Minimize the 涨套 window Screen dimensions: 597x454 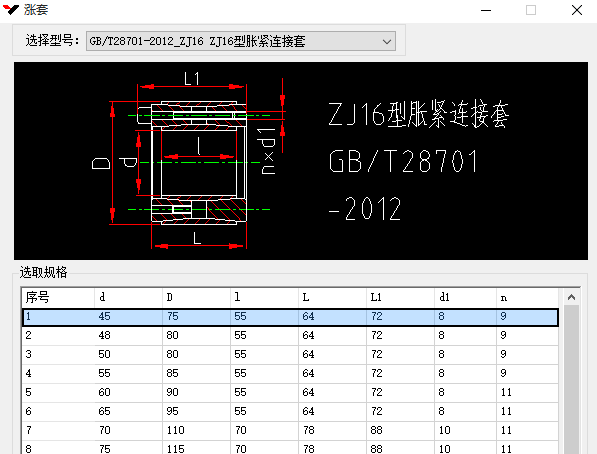tap(486, 10)
